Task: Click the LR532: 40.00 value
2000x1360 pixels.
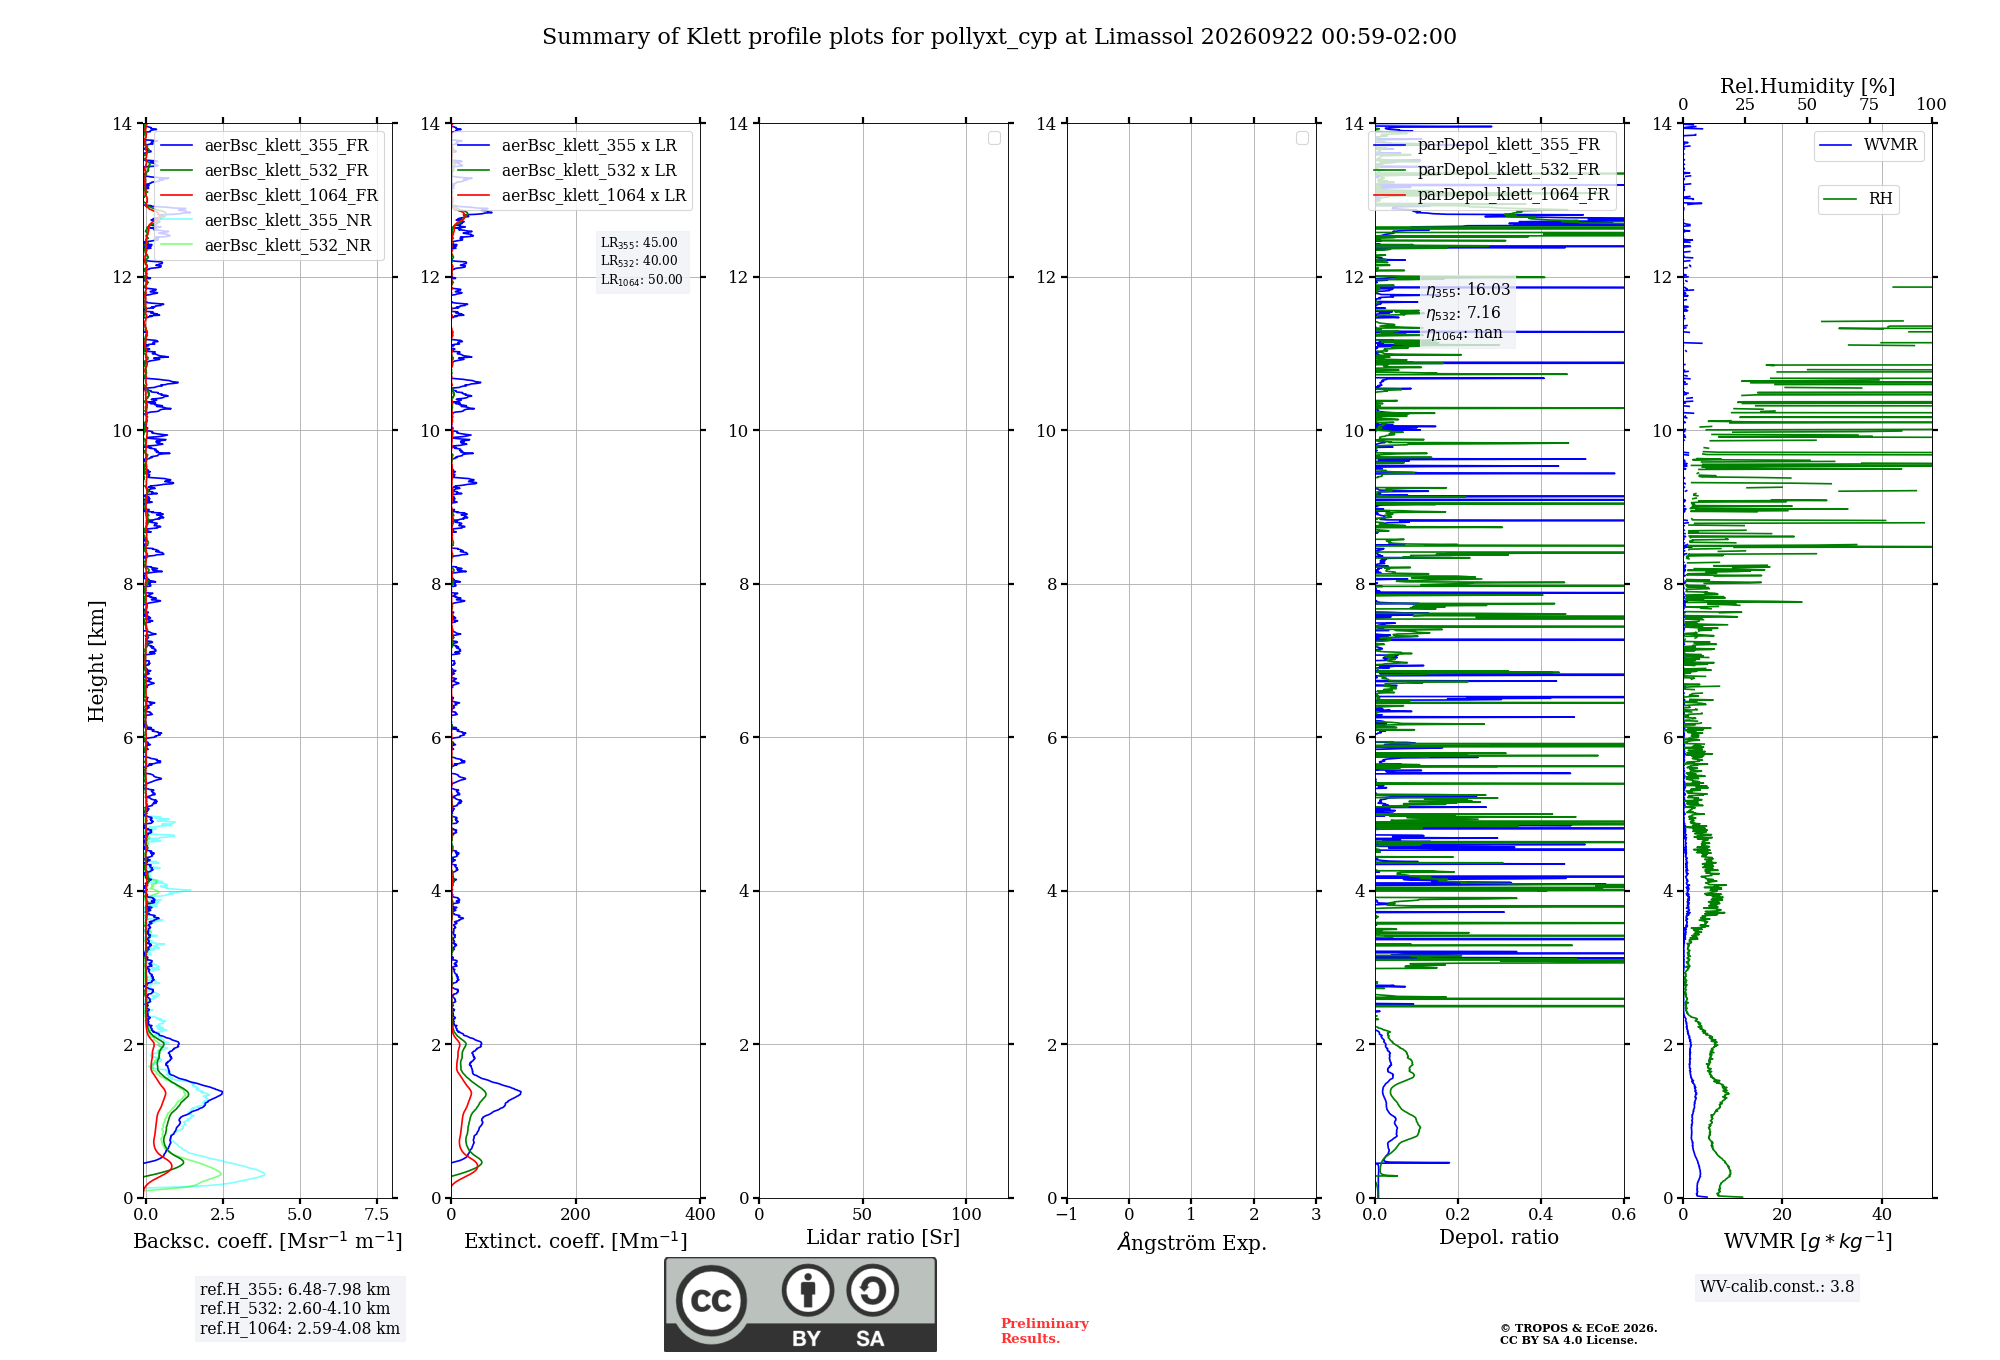Action: (639, 261)
